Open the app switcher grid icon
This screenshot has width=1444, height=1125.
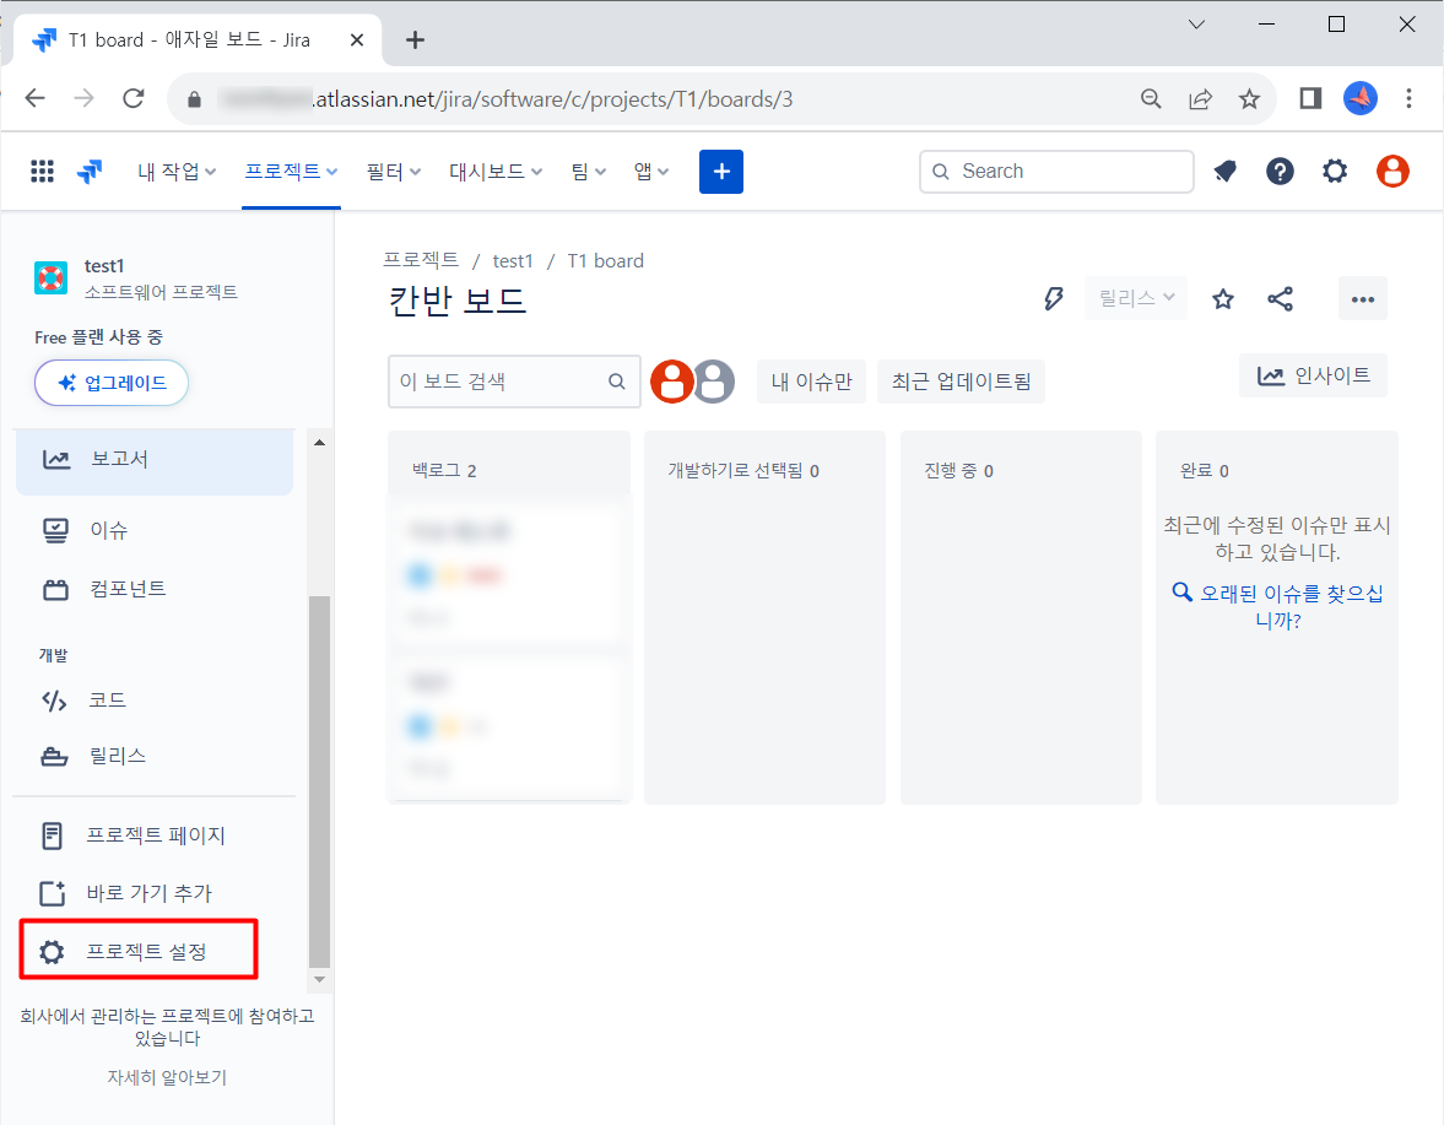pyautogui.click(x=42, y=171)
